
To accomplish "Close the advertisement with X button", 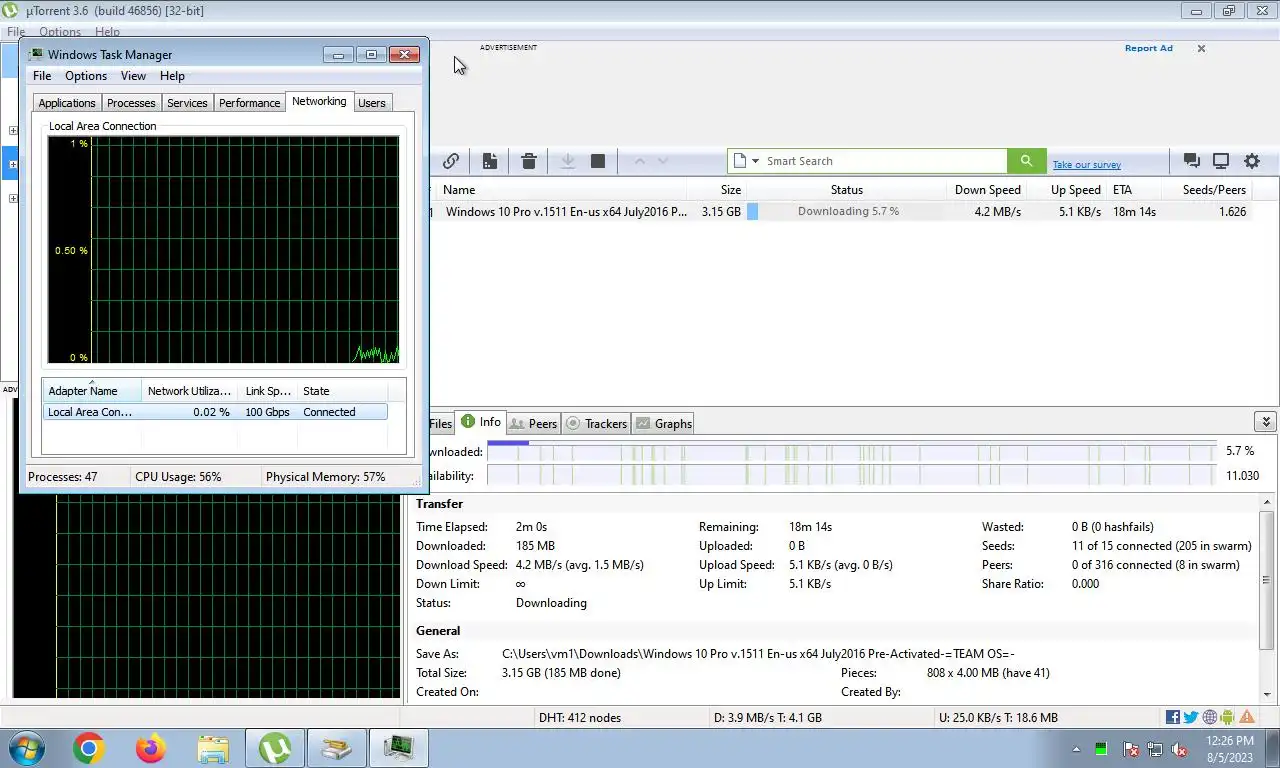I will coord(1201,48).
